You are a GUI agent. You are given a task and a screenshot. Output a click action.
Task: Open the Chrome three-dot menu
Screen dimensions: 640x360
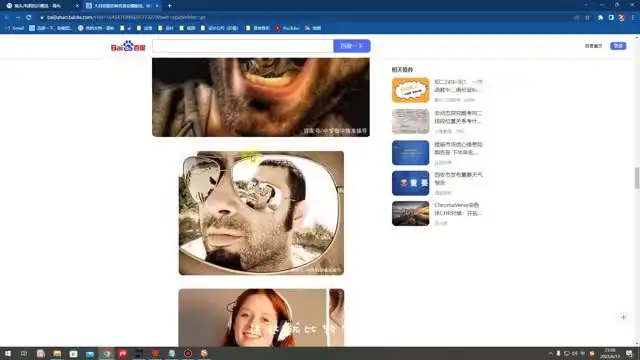633,18
